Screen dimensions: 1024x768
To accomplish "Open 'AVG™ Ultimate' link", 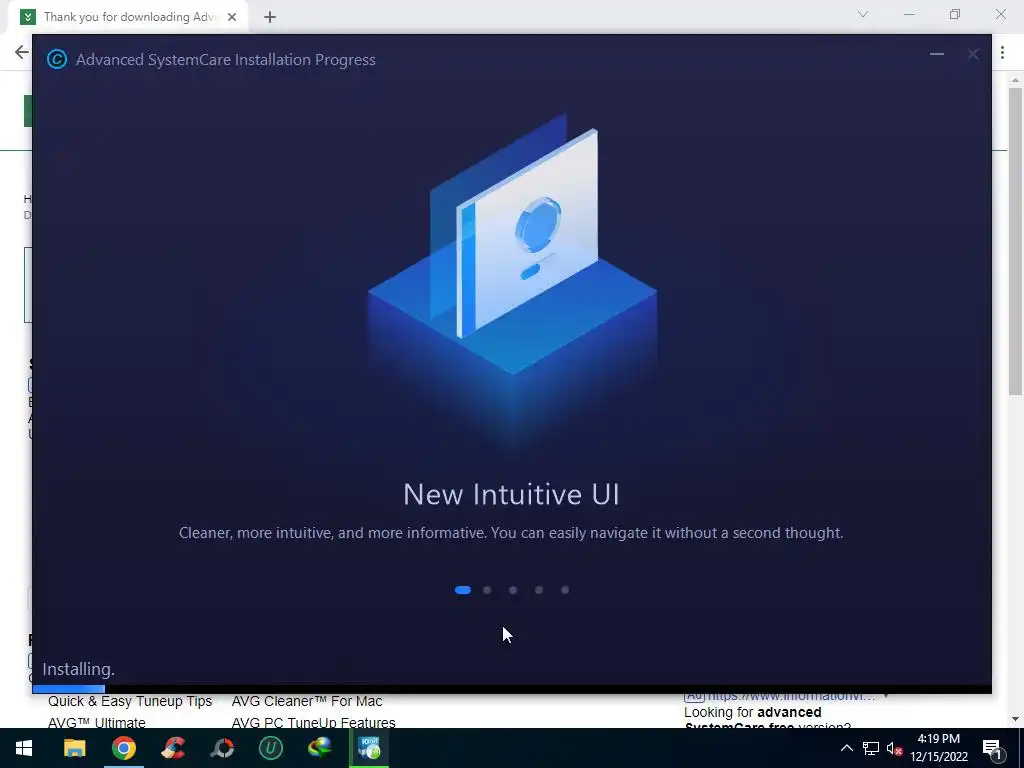I will click(97, 722).
